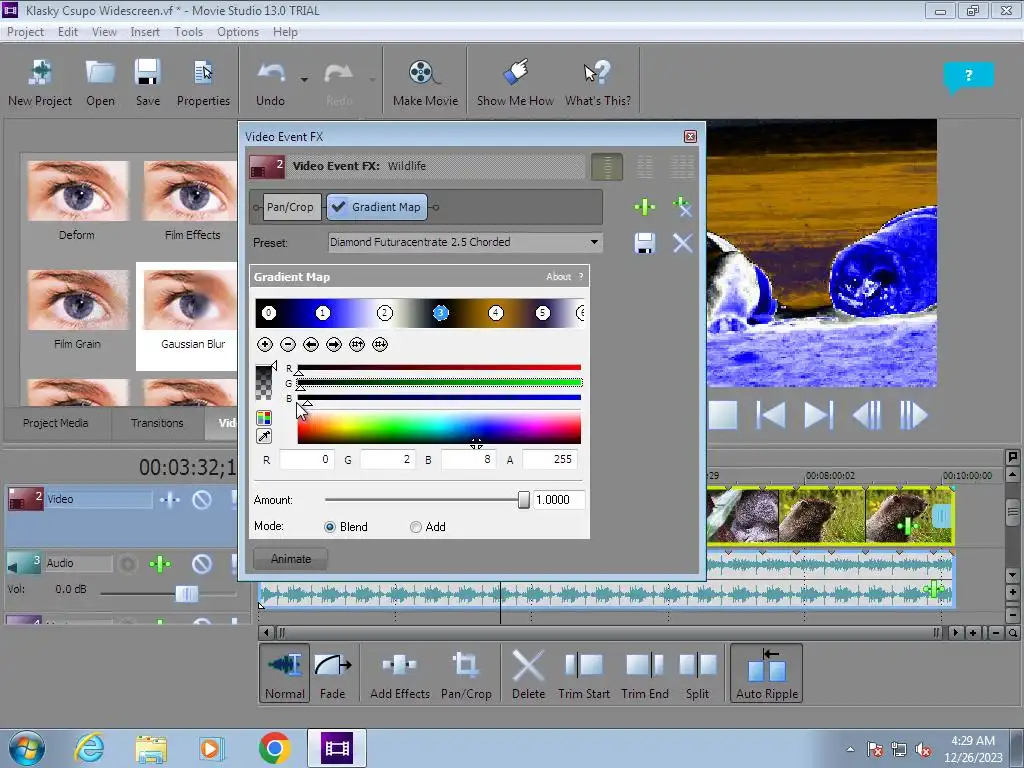Select the Blend mode radio button

tap(330, 527)
